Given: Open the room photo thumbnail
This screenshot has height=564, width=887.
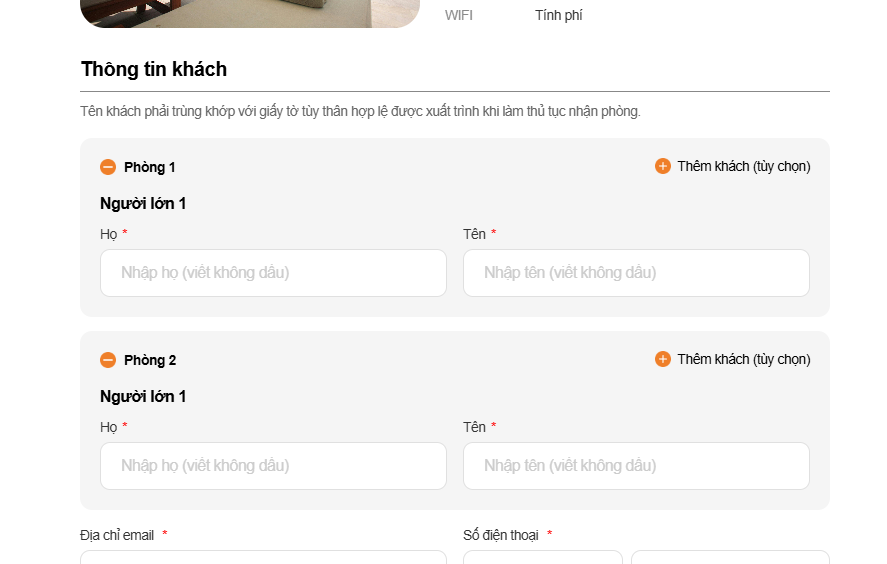Looking at the screenshot, I should [x=250, y=13].
